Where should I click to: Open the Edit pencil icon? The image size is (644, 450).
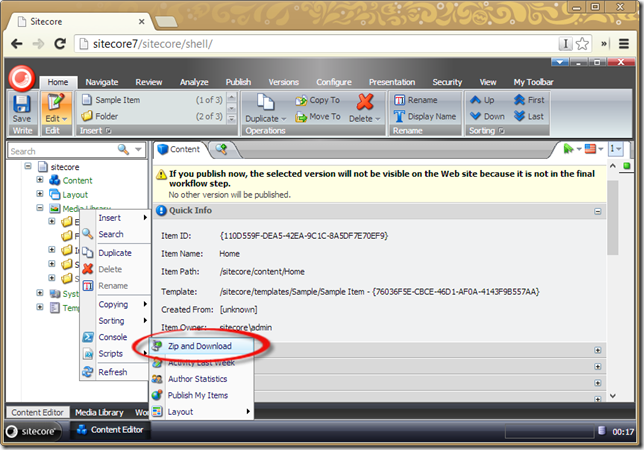click(x=56, y=102)
